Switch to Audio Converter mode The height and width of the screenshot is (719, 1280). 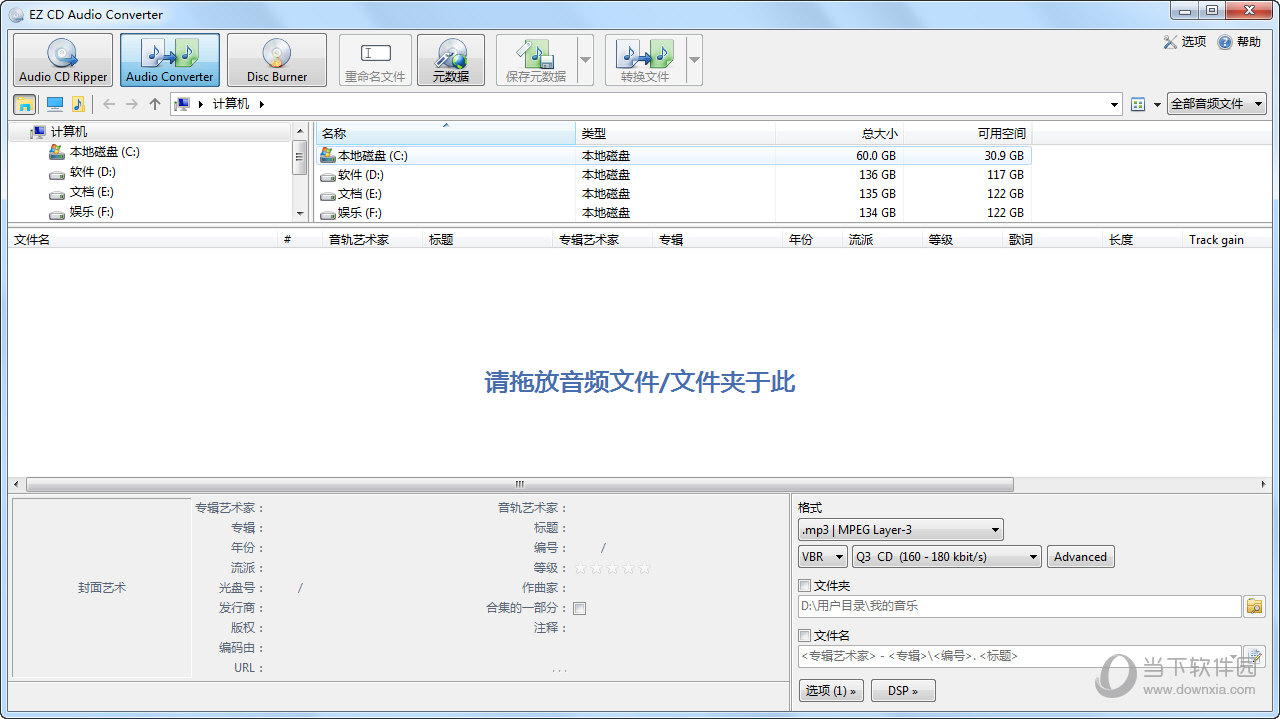[170, 60]
